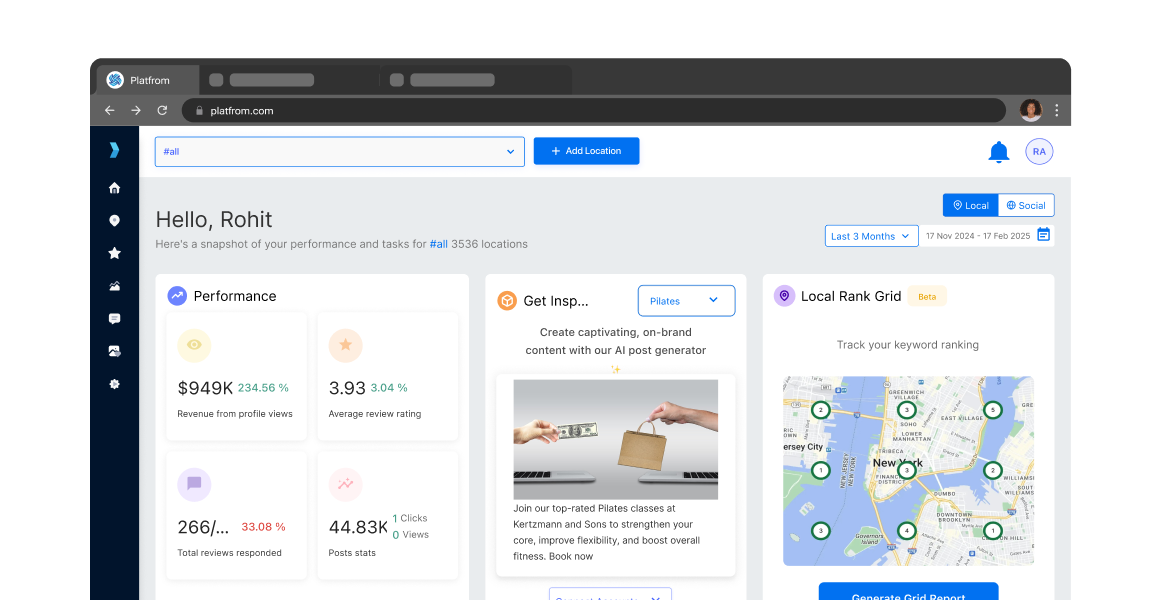Click the eye icon on the Revenue card

coord(194,345)
